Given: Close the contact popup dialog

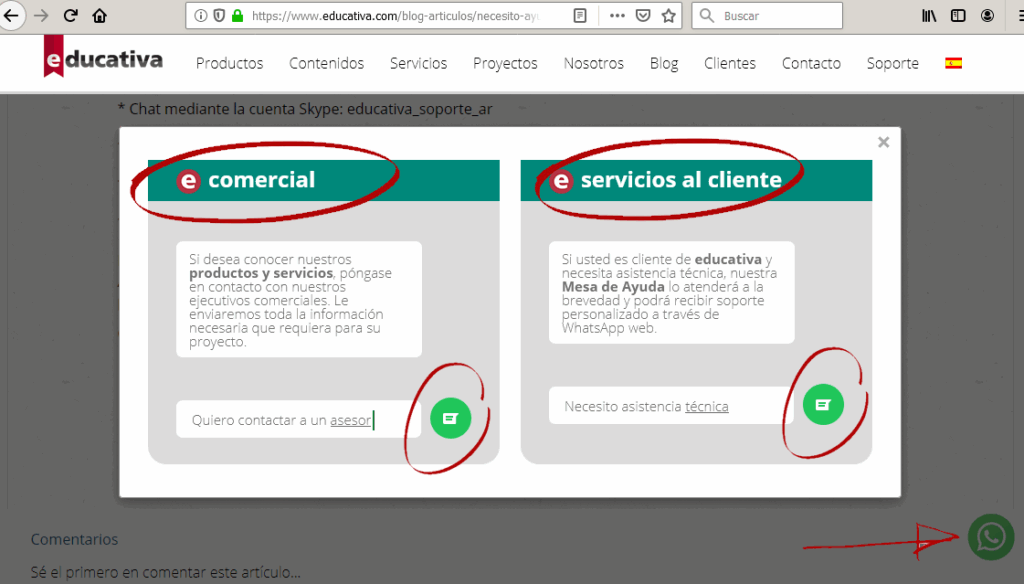Looking at the screenshot, I should tap(883, 142).
